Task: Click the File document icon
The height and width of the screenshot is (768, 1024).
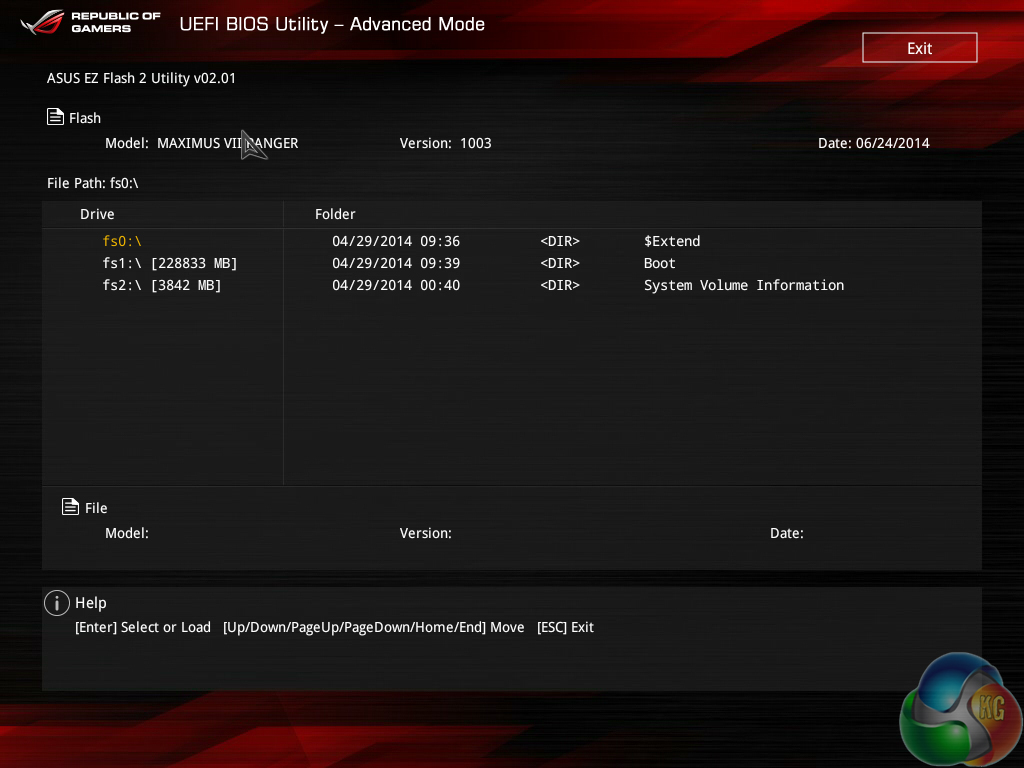Action: pos(71,507)
